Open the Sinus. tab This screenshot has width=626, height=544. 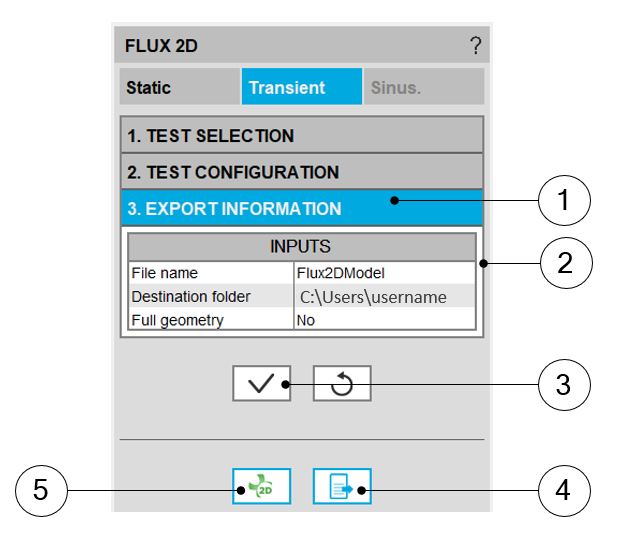coord(423,88)
